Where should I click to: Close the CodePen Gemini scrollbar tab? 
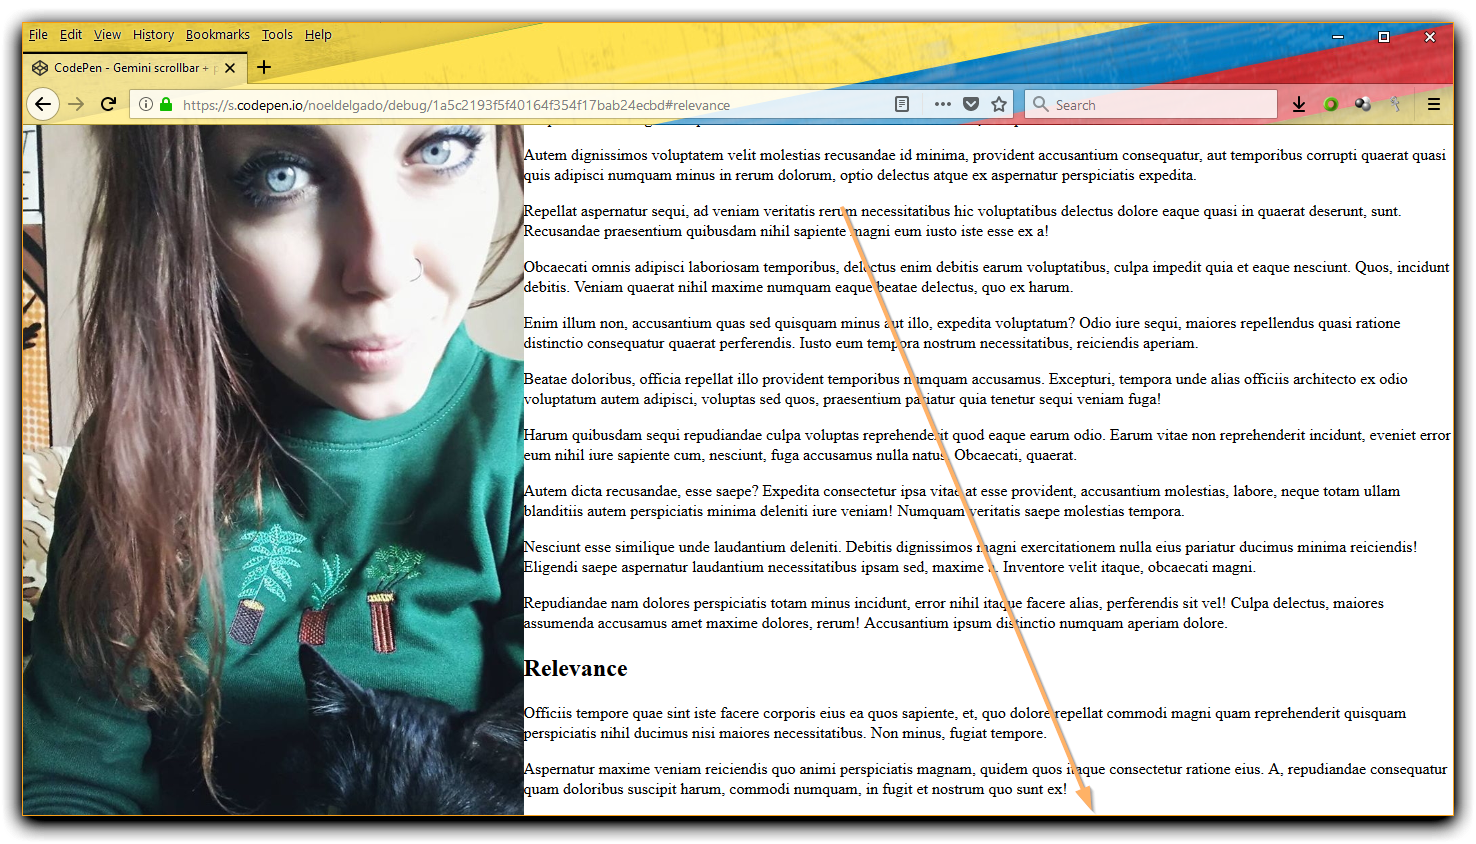point(230,68)
